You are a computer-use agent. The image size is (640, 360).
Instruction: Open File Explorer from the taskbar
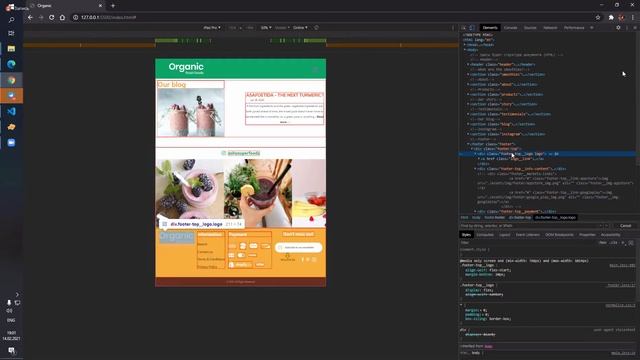point(11,49)
